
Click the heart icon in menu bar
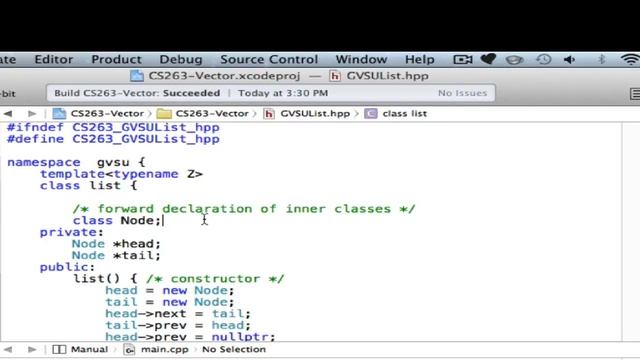(488, 60)
